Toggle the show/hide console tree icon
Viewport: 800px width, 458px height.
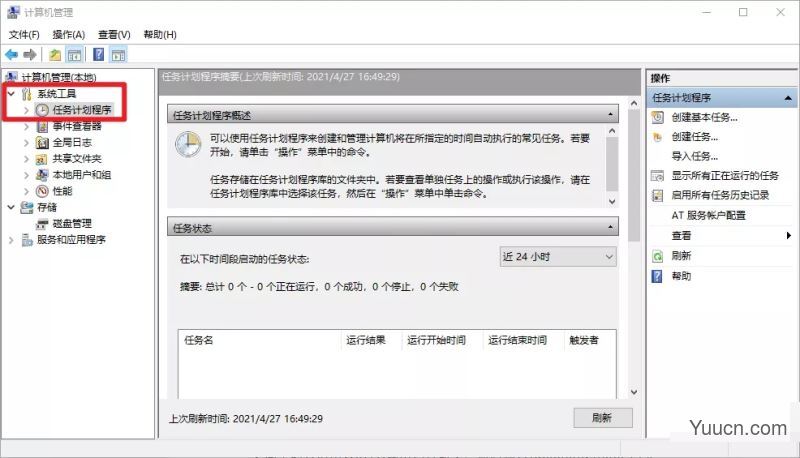74,55
